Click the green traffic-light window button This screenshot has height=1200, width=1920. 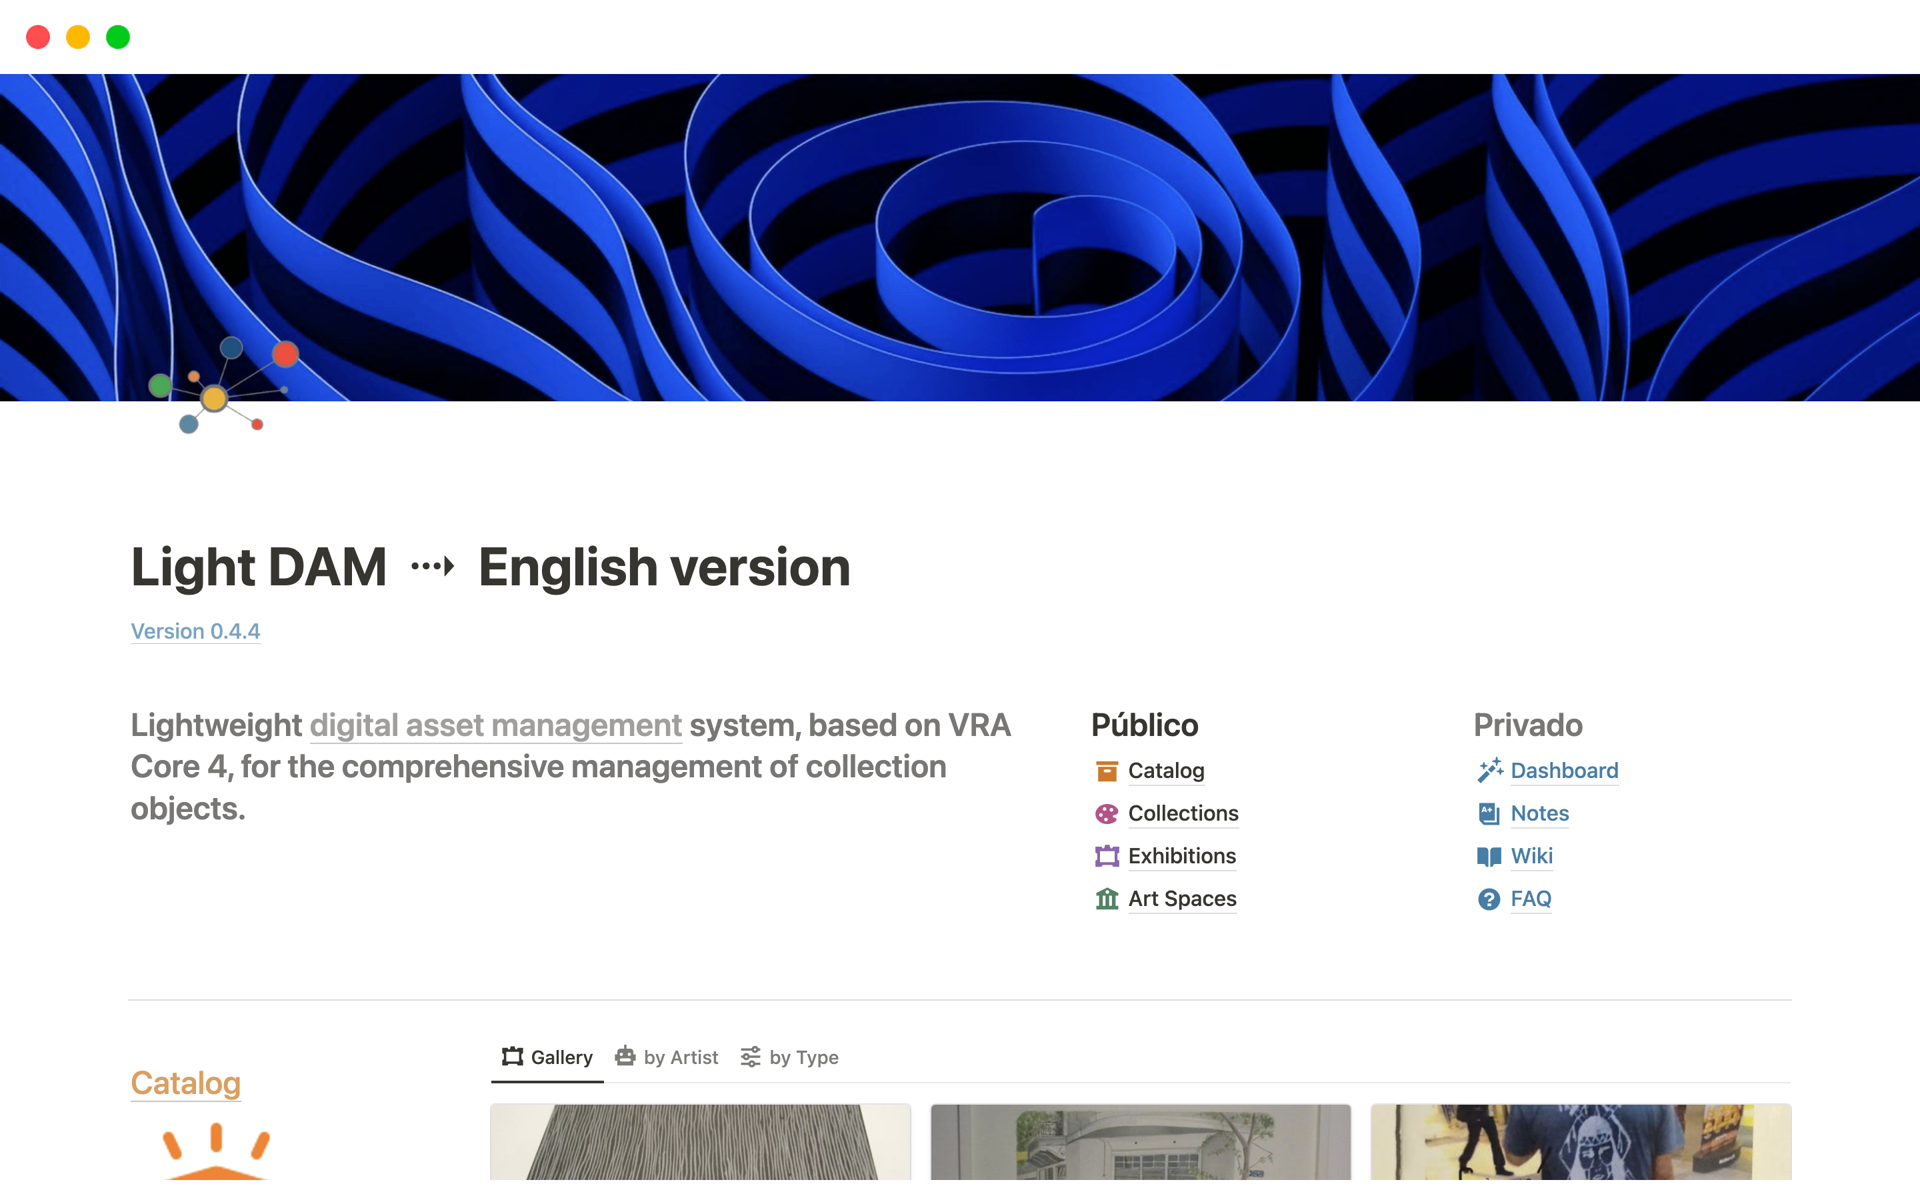point(117,37)
